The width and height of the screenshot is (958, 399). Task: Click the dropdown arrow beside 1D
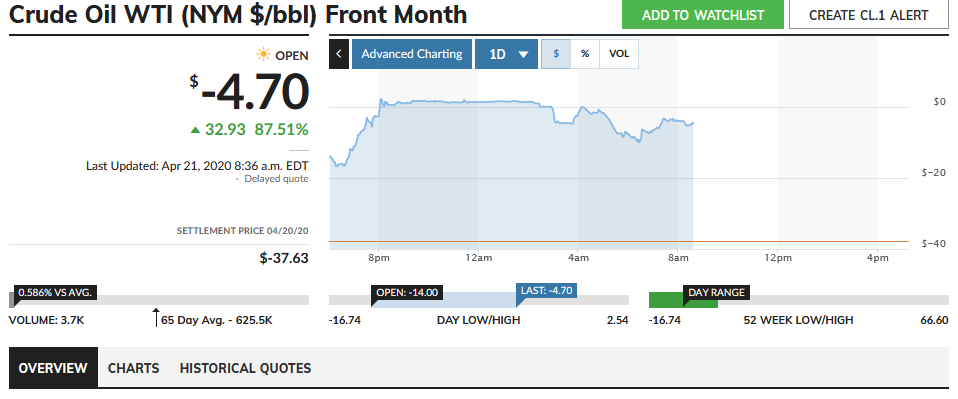[523, 54]
